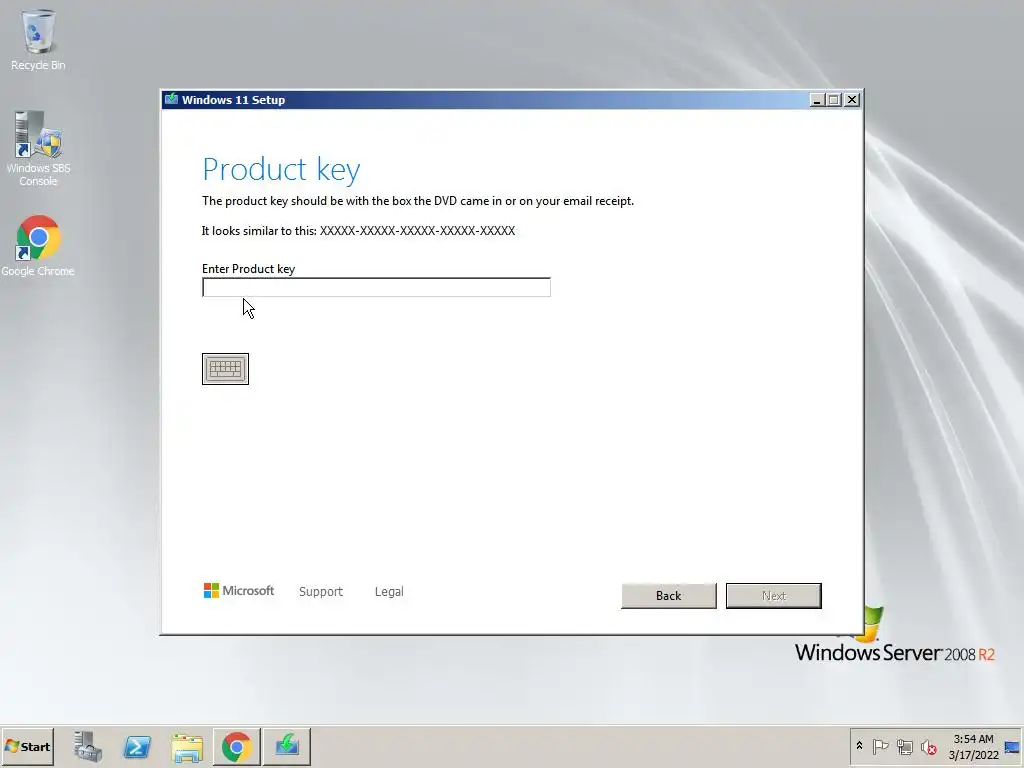Image resolution: width=1024 pixels, height=768 pixels.
Task: Open the on-screen keyboard button
Action: pyautogui.click(x=225, y=369)
